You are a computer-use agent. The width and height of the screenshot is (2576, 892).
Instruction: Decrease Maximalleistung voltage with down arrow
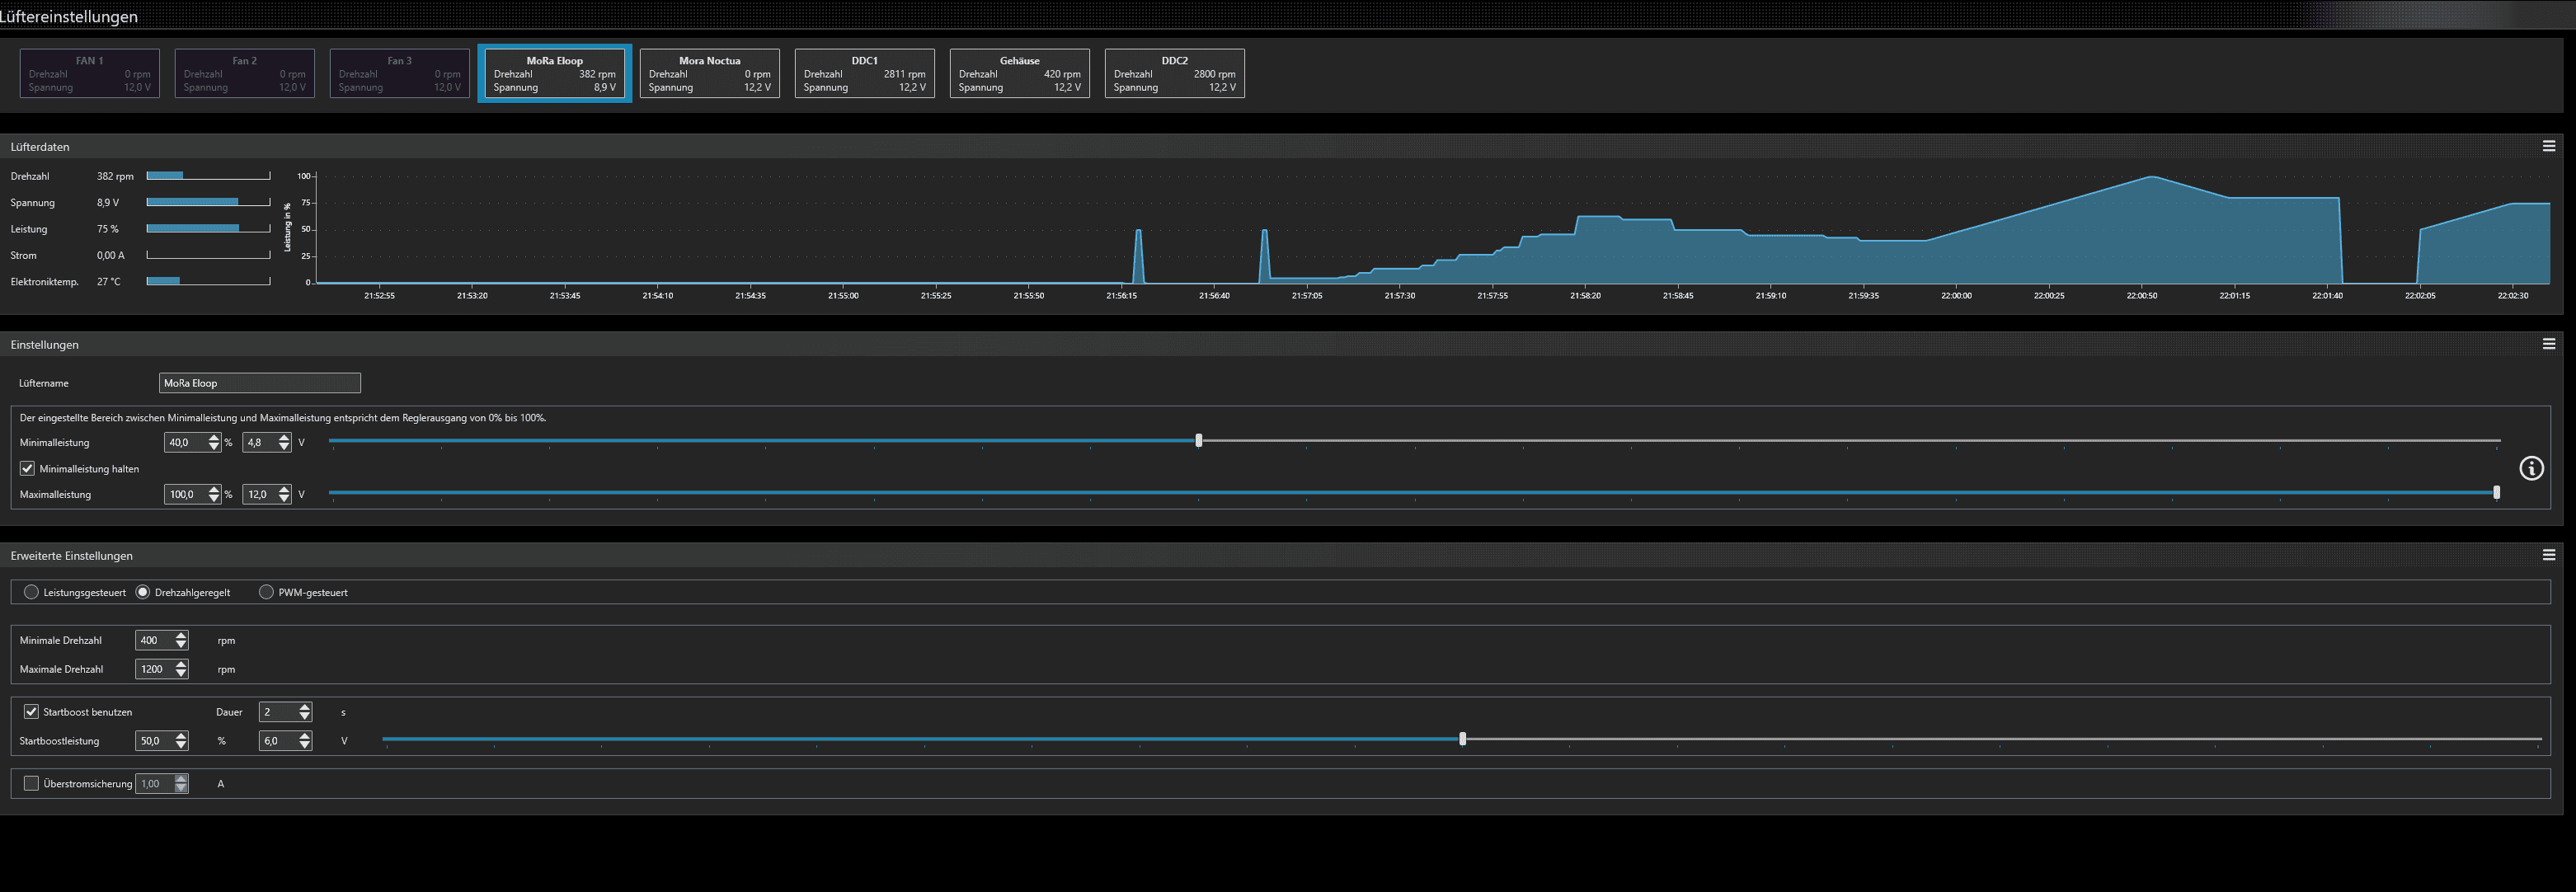(x=284, y=498)
